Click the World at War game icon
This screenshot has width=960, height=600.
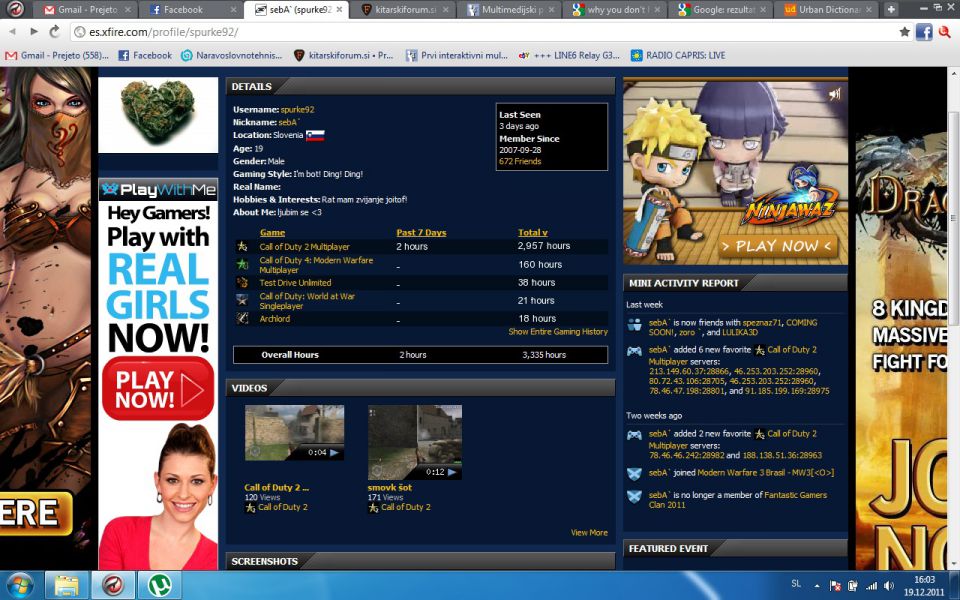[x=242, y=300]
